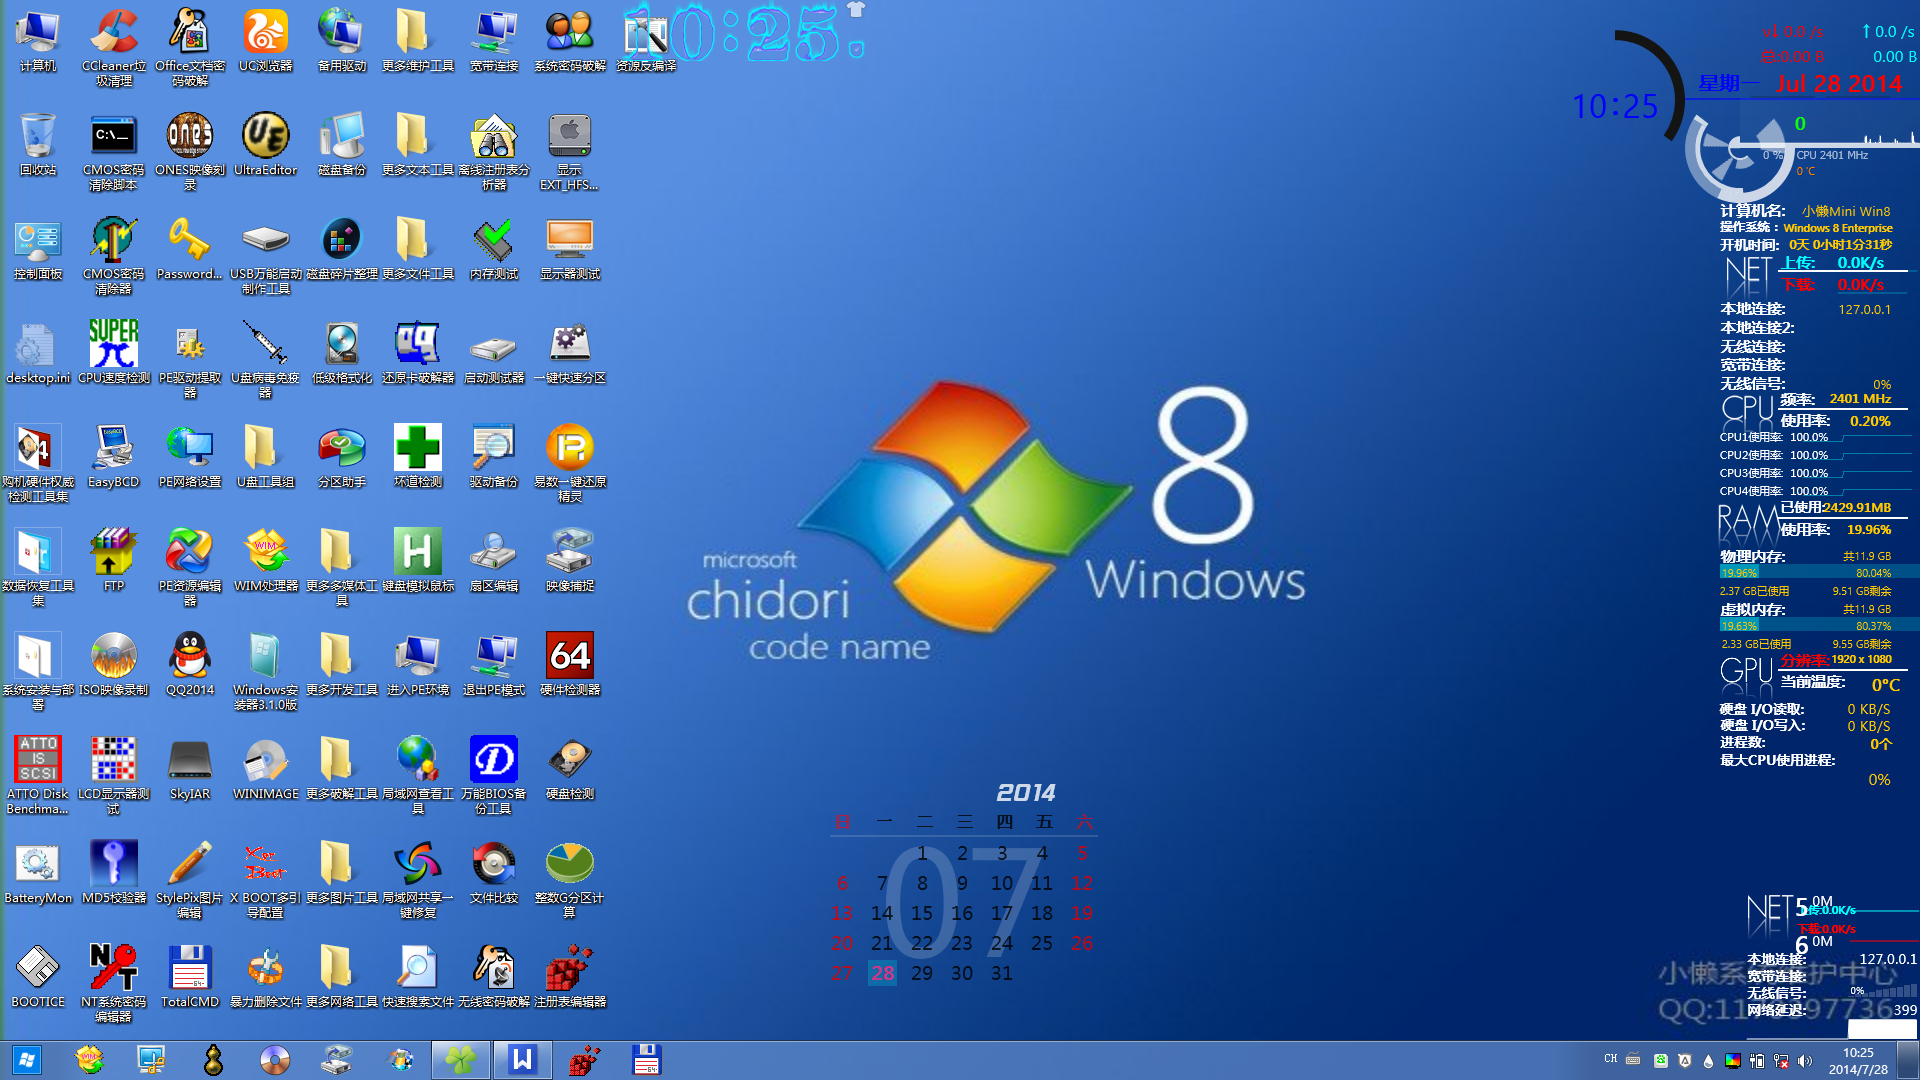Launch 硬盘检测 hard disk icon
The width and height of the screenshot is (1920, 1080).
coord(570,768)
